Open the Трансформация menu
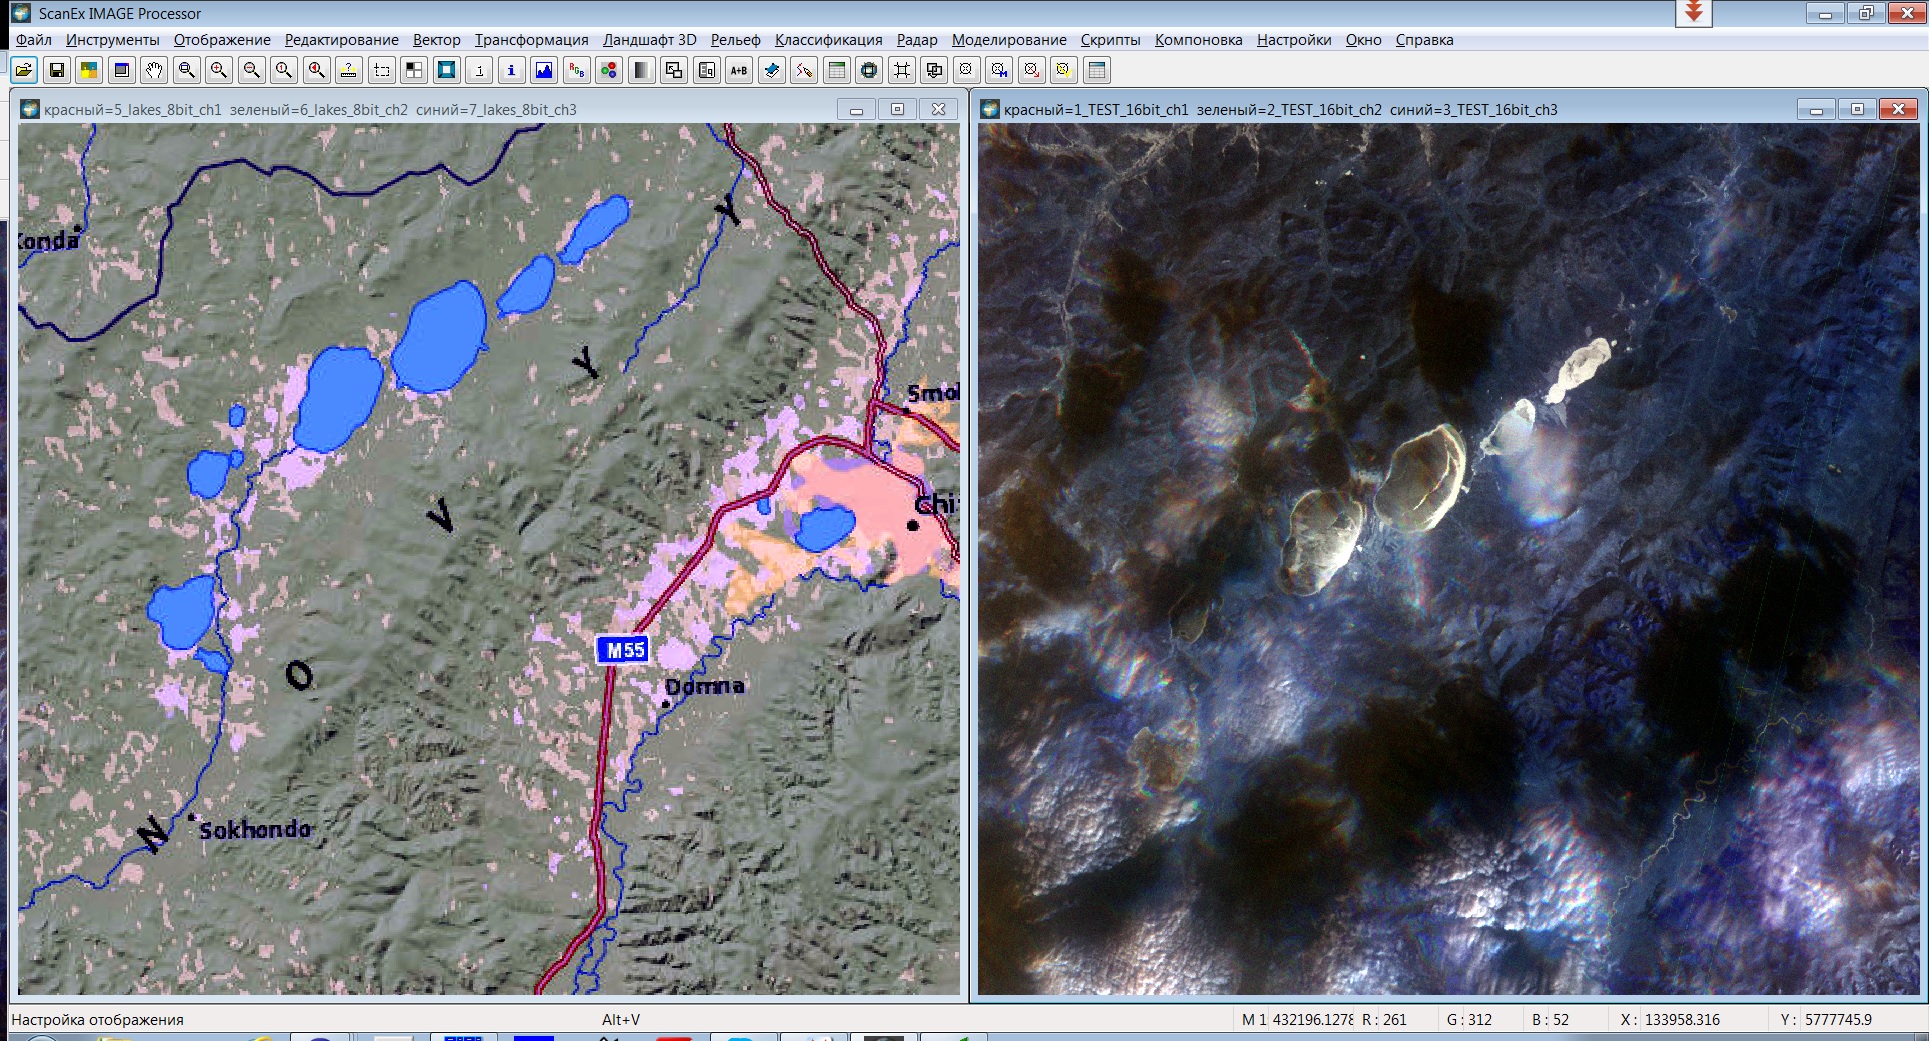 tap(532, 40)
